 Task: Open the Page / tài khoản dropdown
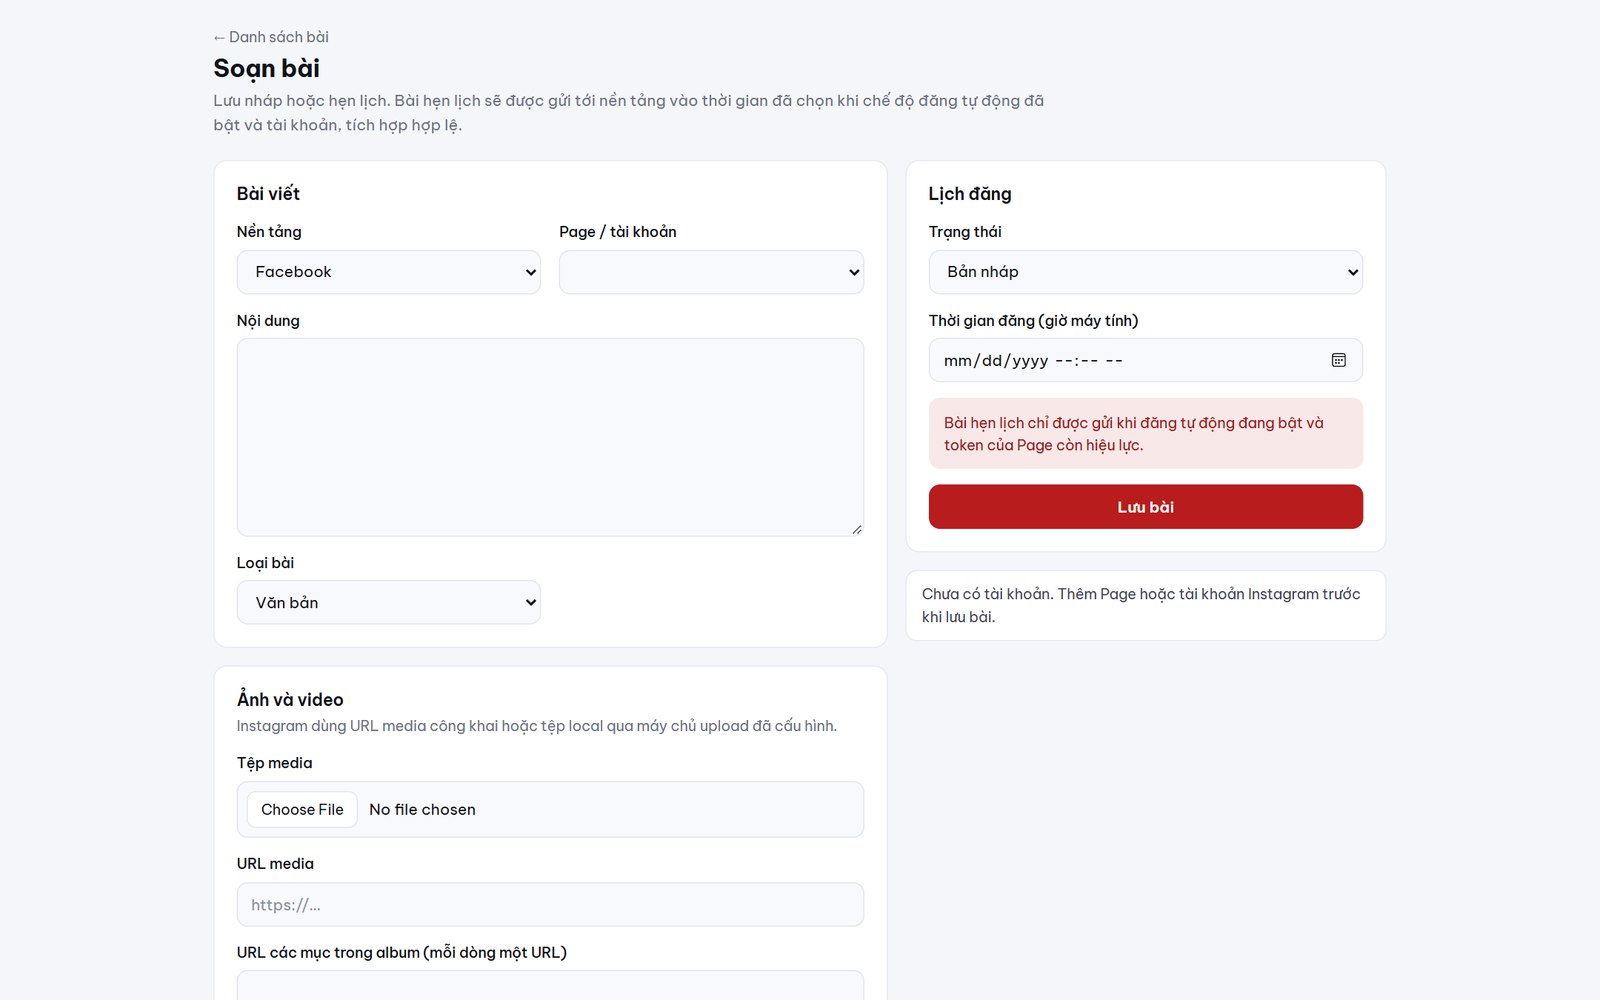point(711,272)
